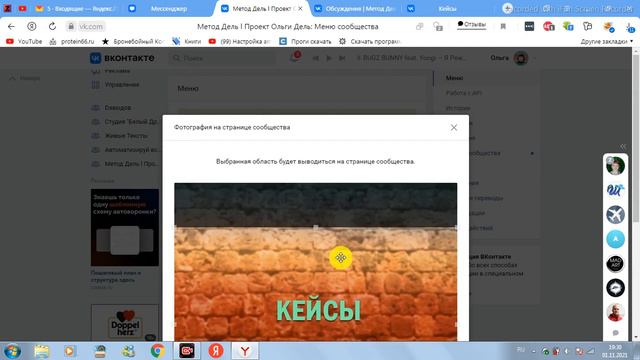Open new message bubble in chat bar
Screen dimensions: 640x360
616,333
